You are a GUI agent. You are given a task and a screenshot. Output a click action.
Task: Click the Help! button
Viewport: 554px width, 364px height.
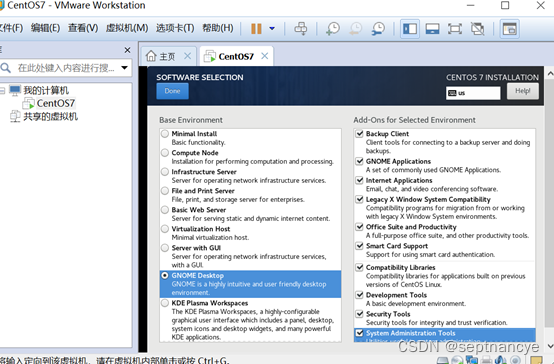click(x=523, y=91)
